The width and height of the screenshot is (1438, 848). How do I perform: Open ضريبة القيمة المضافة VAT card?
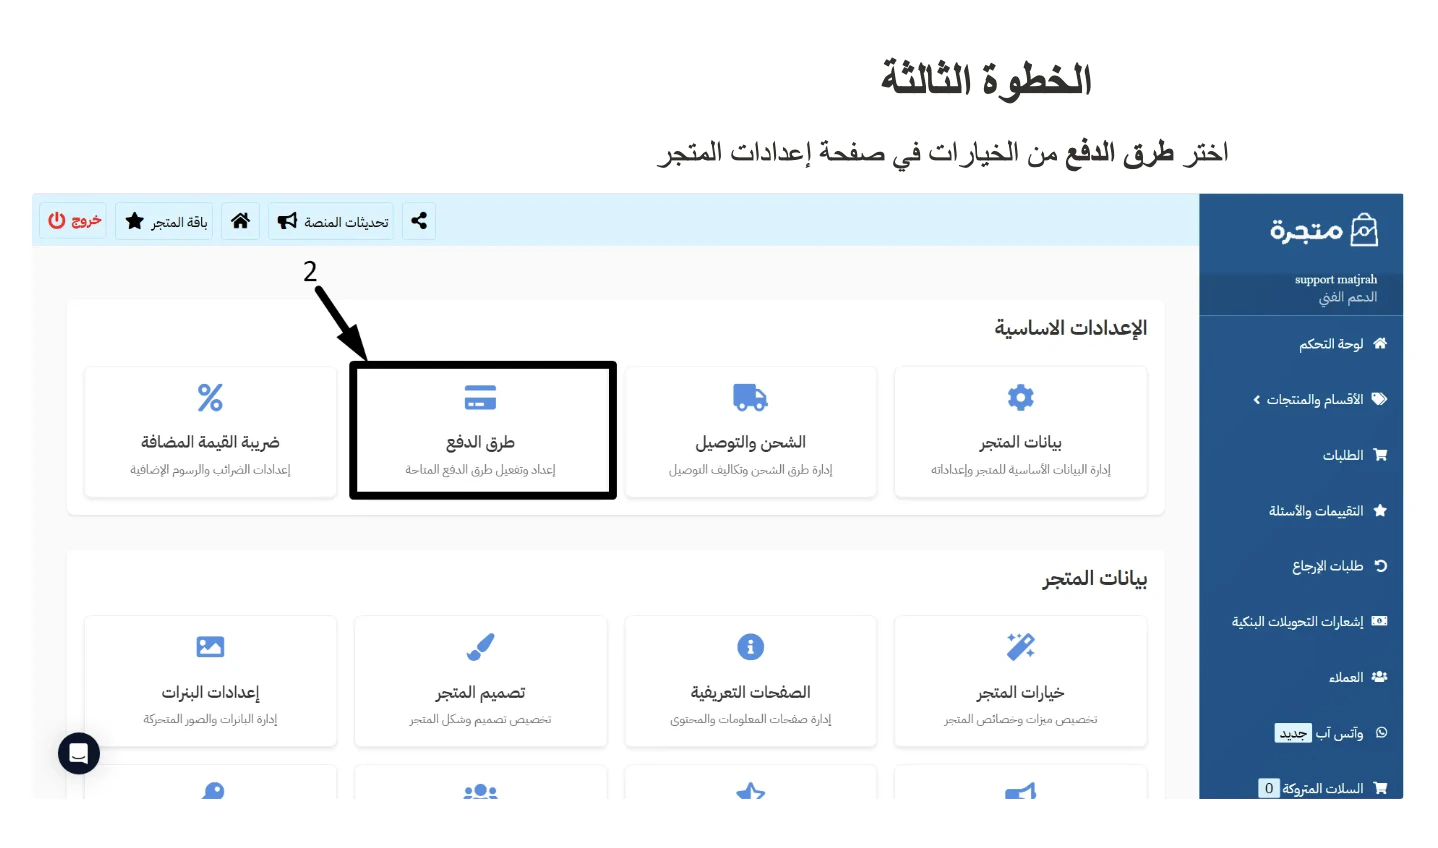pos(211,432)
